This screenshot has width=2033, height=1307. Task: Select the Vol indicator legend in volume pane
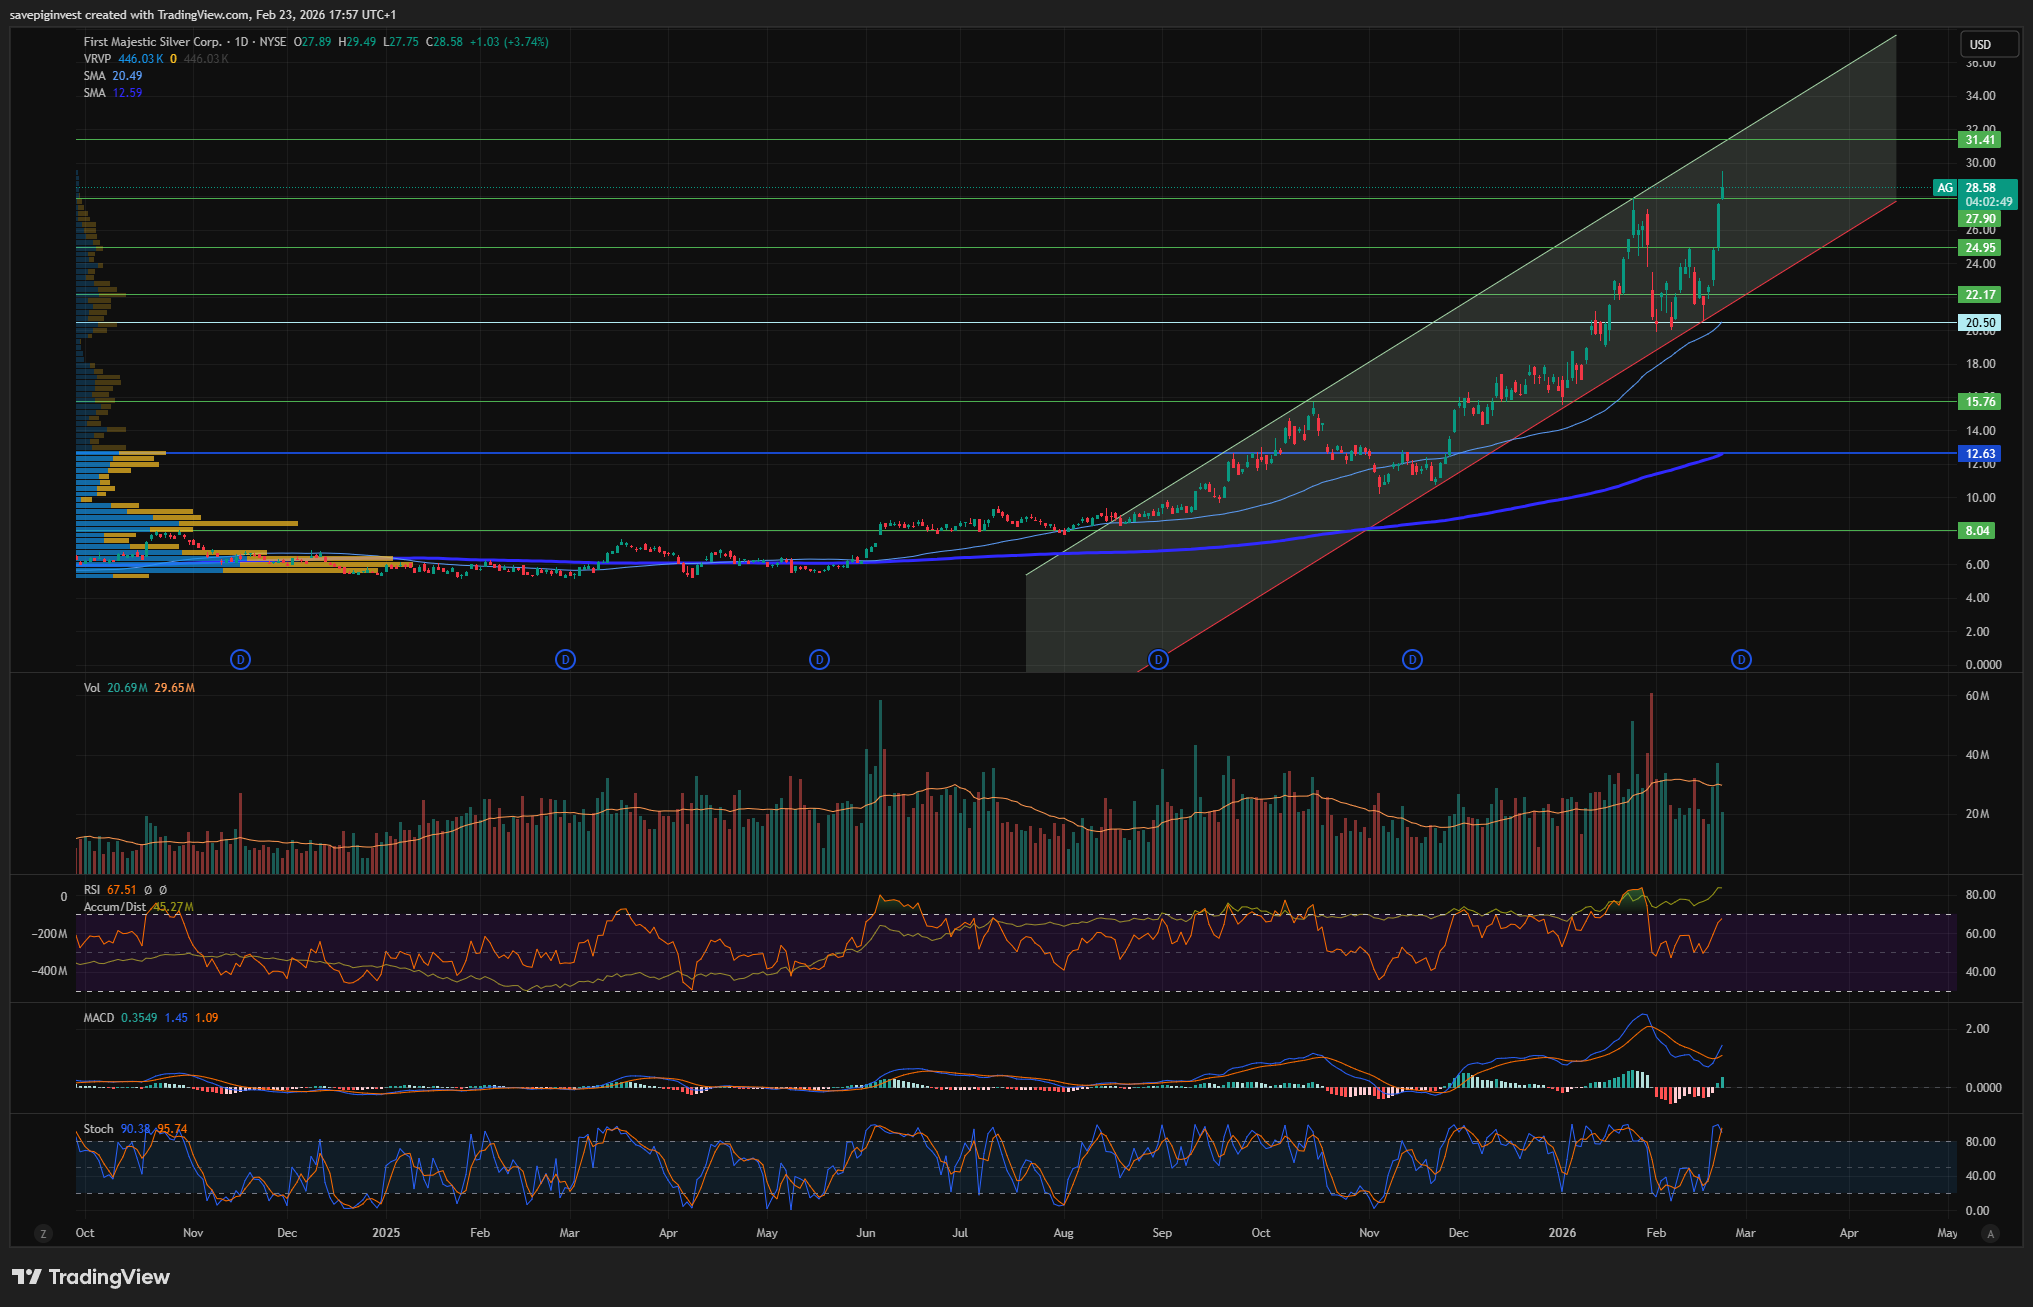[92, 688]
